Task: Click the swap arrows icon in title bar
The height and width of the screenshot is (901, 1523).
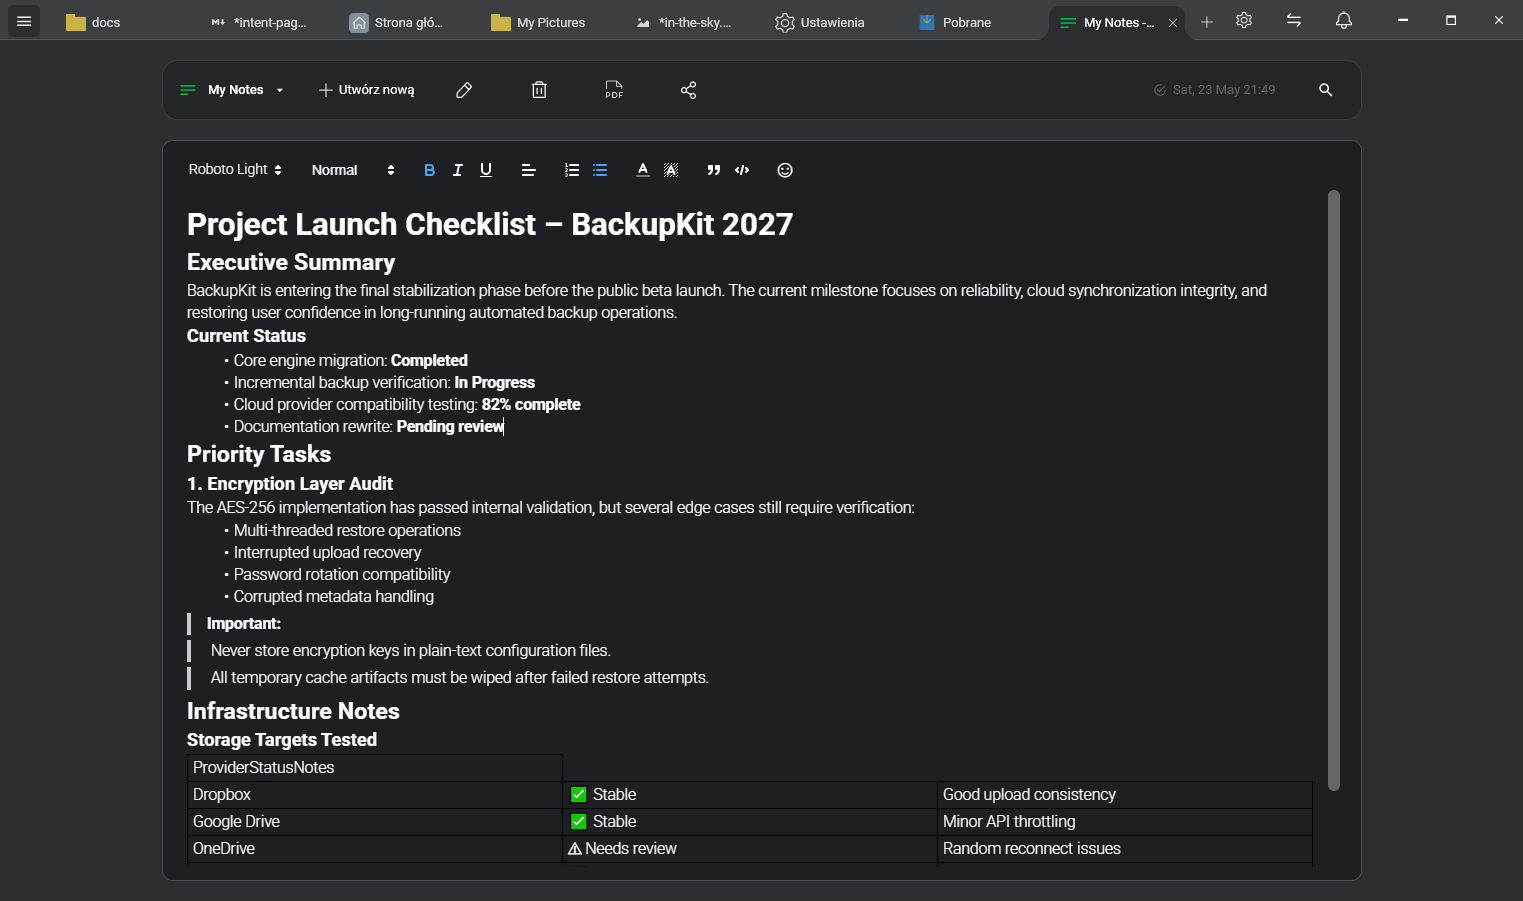Action: (x=1294, y=20)
